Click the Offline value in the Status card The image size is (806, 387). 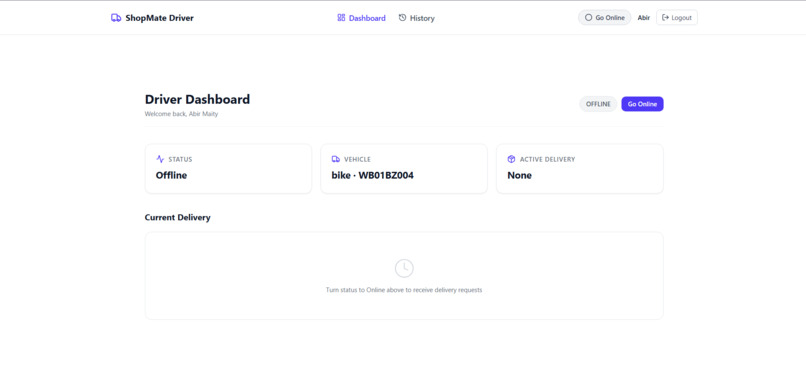coord(171,175)
